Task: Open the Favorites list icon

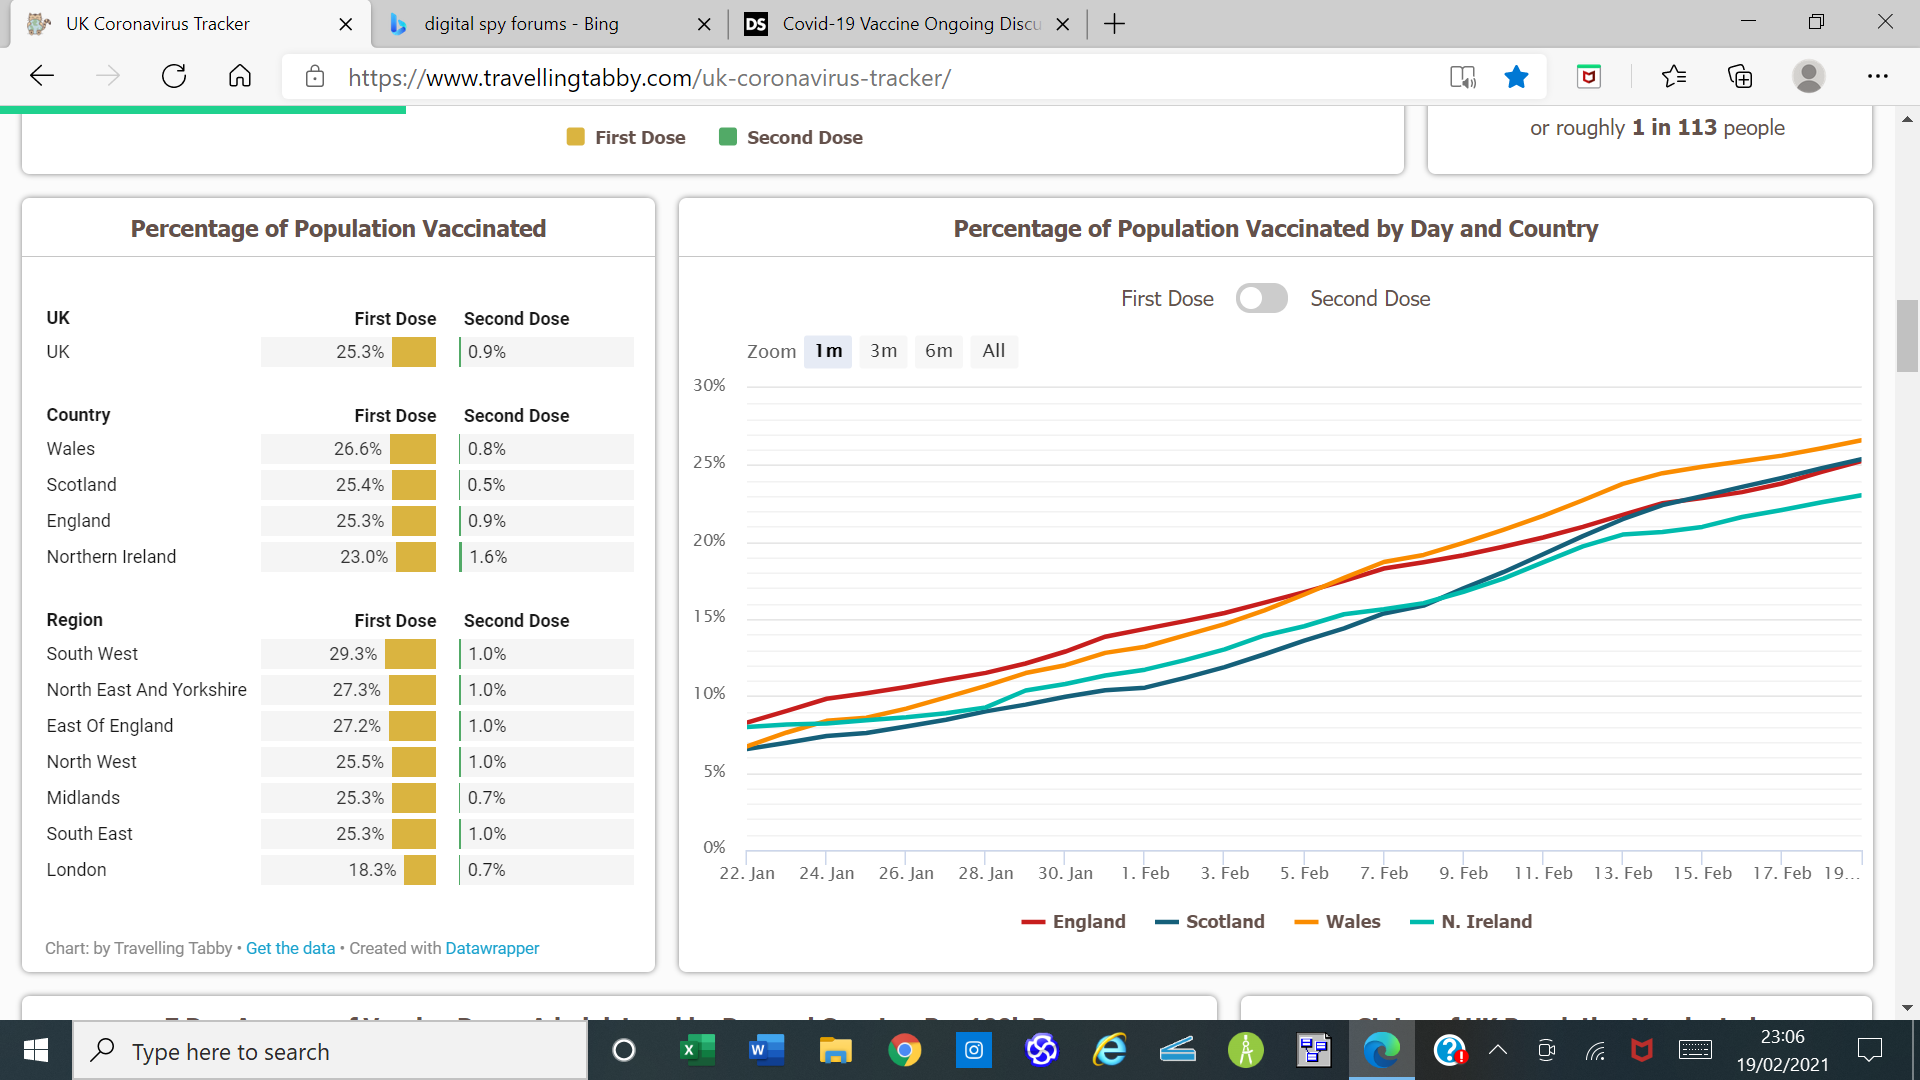Action: point(1673,77)
